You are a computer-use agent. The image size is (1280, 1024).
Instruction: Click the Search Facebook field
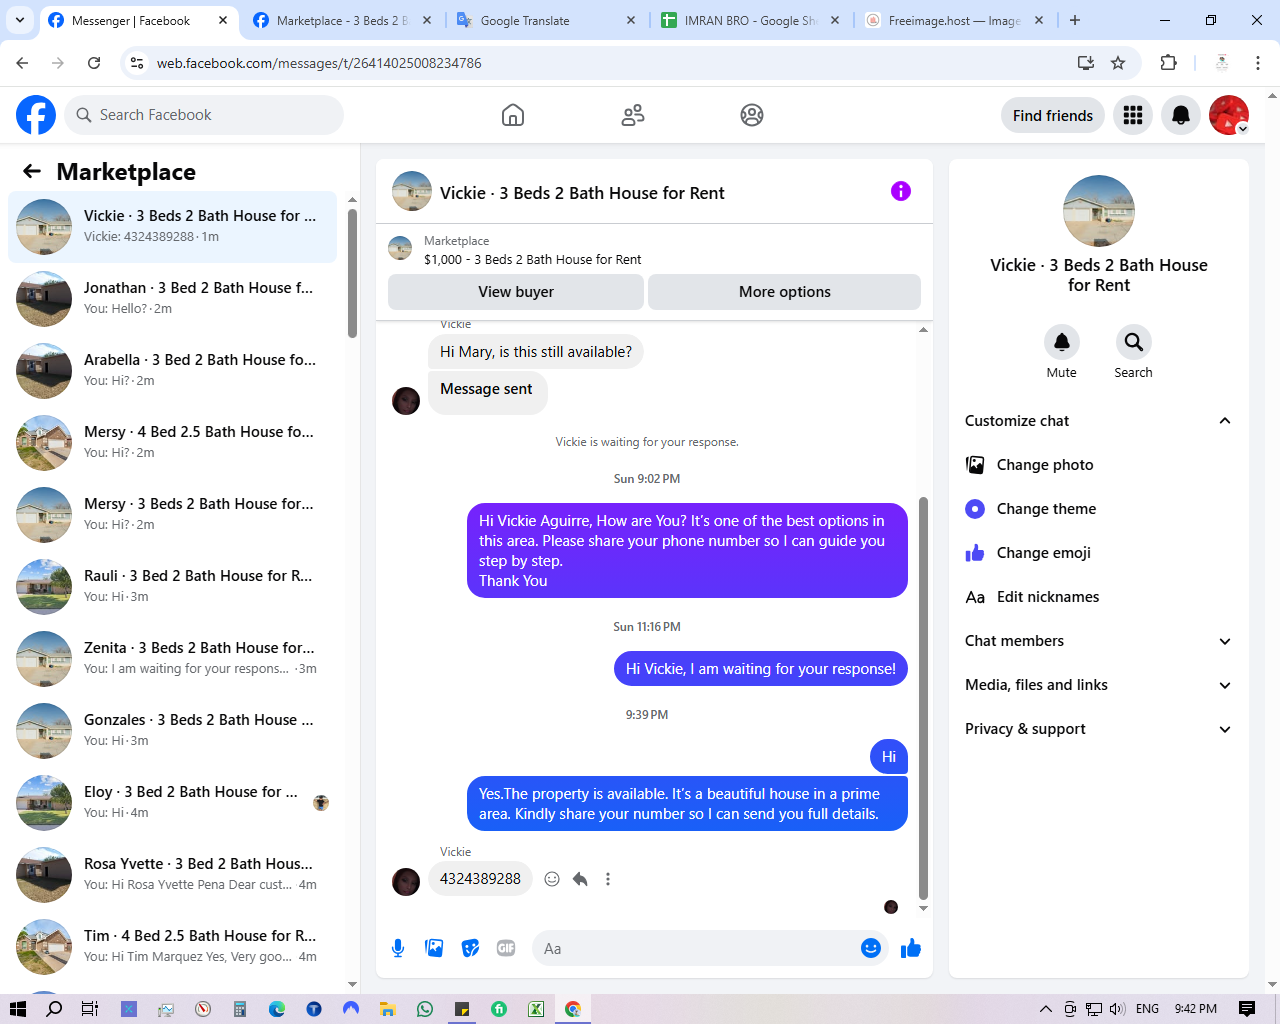[x=204, y=115]
